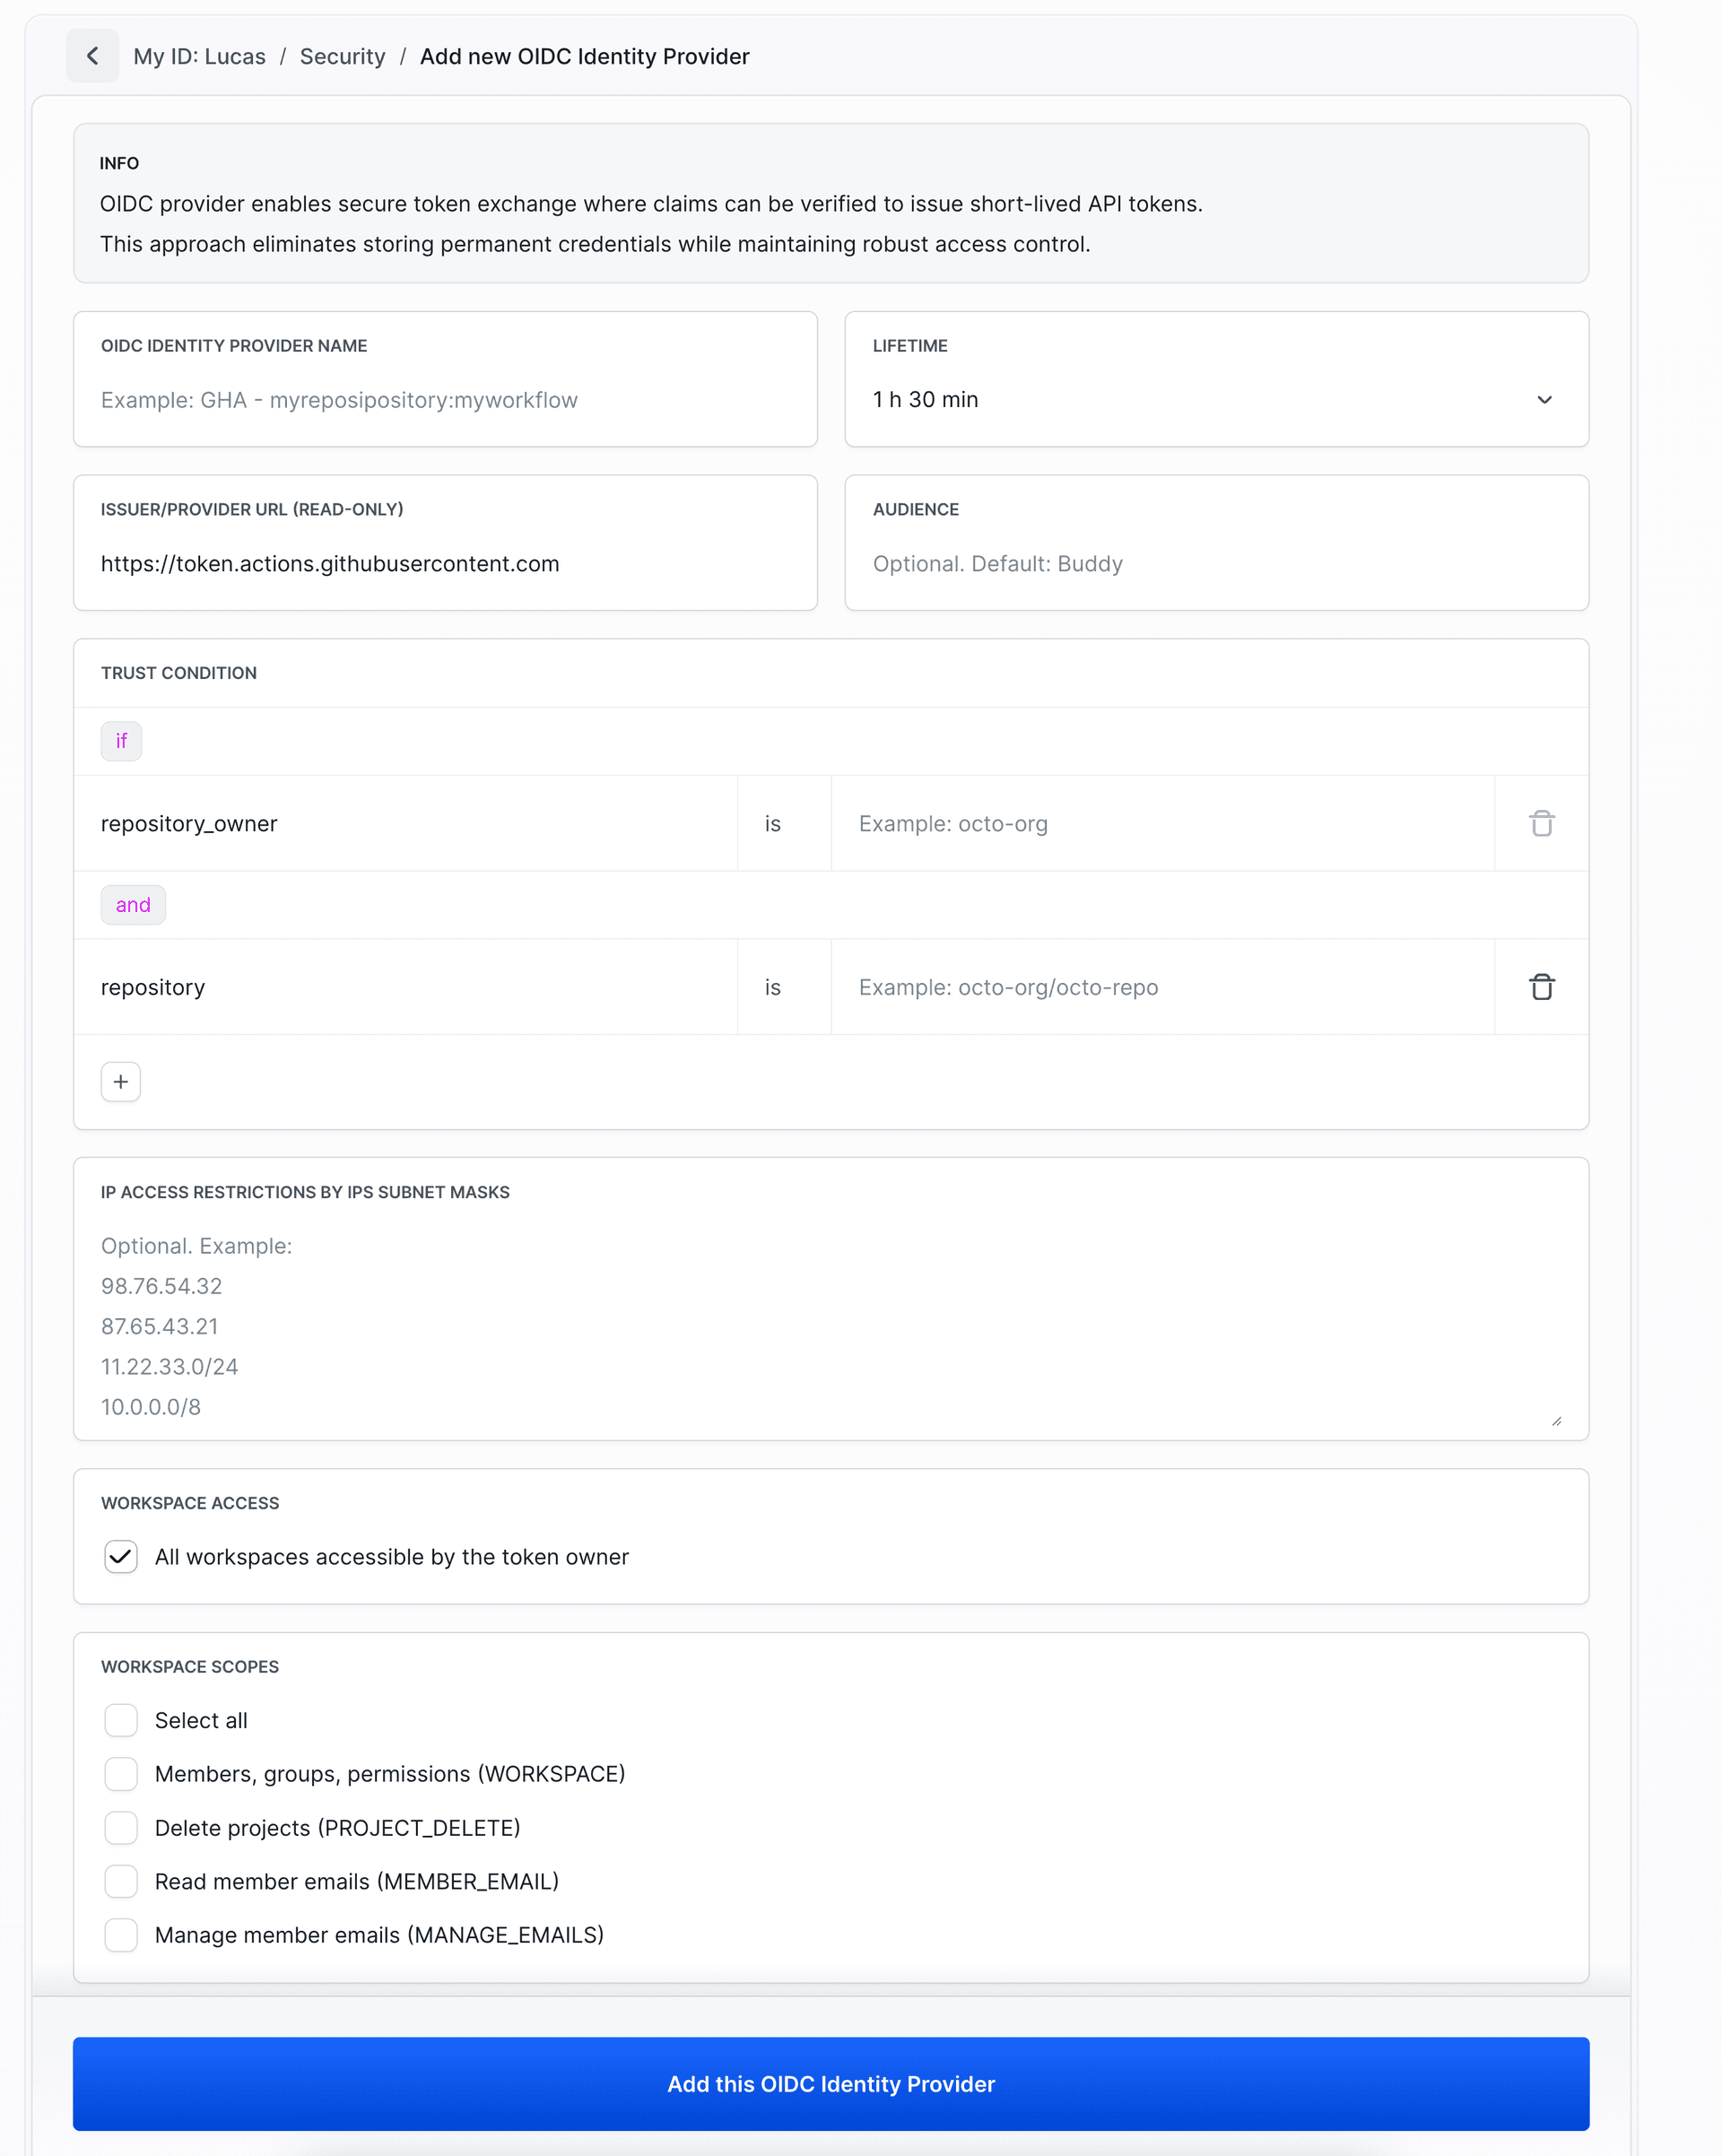
Task: Delete the repository_owner condition with trash icon
Action: click(x=1541, y=823)
